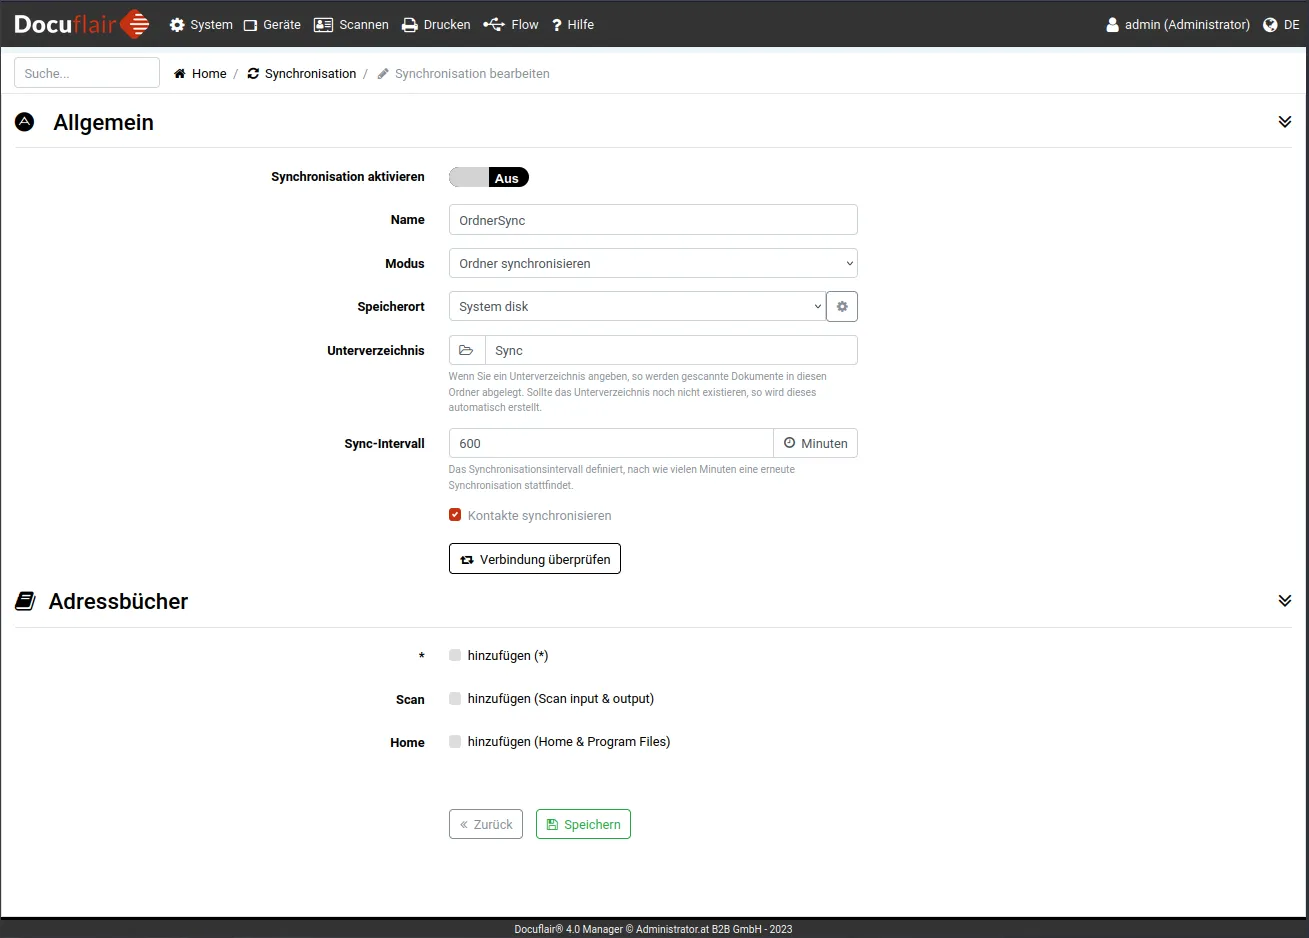Click the Adressbücher book icon
This screenshot has height=938, width=1309.
click(x=25, y=601)
